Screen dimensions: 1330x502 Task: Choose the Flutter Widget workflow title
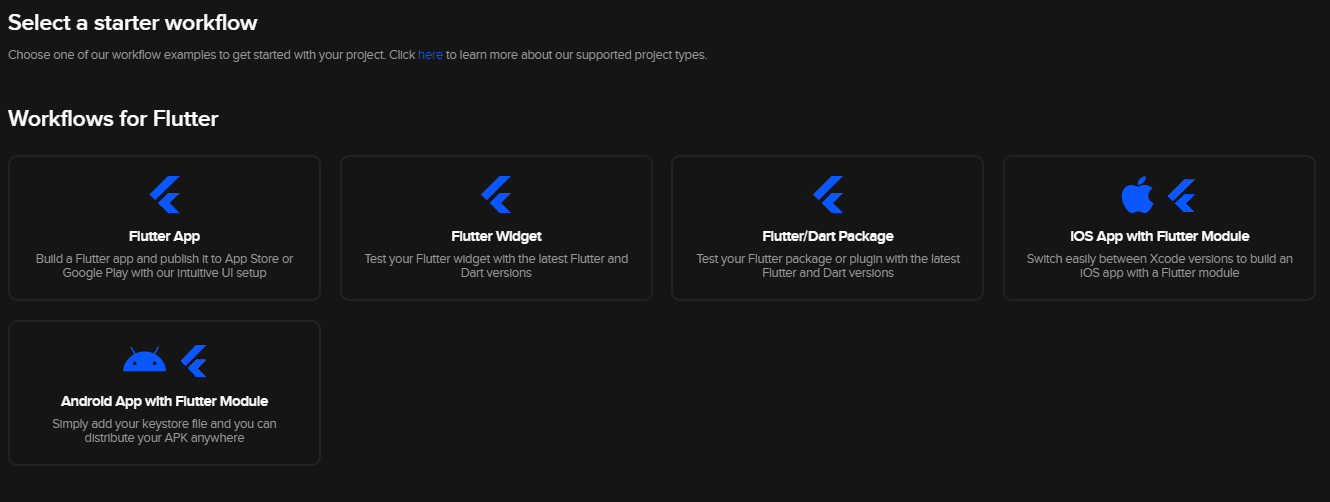[496, 237]
